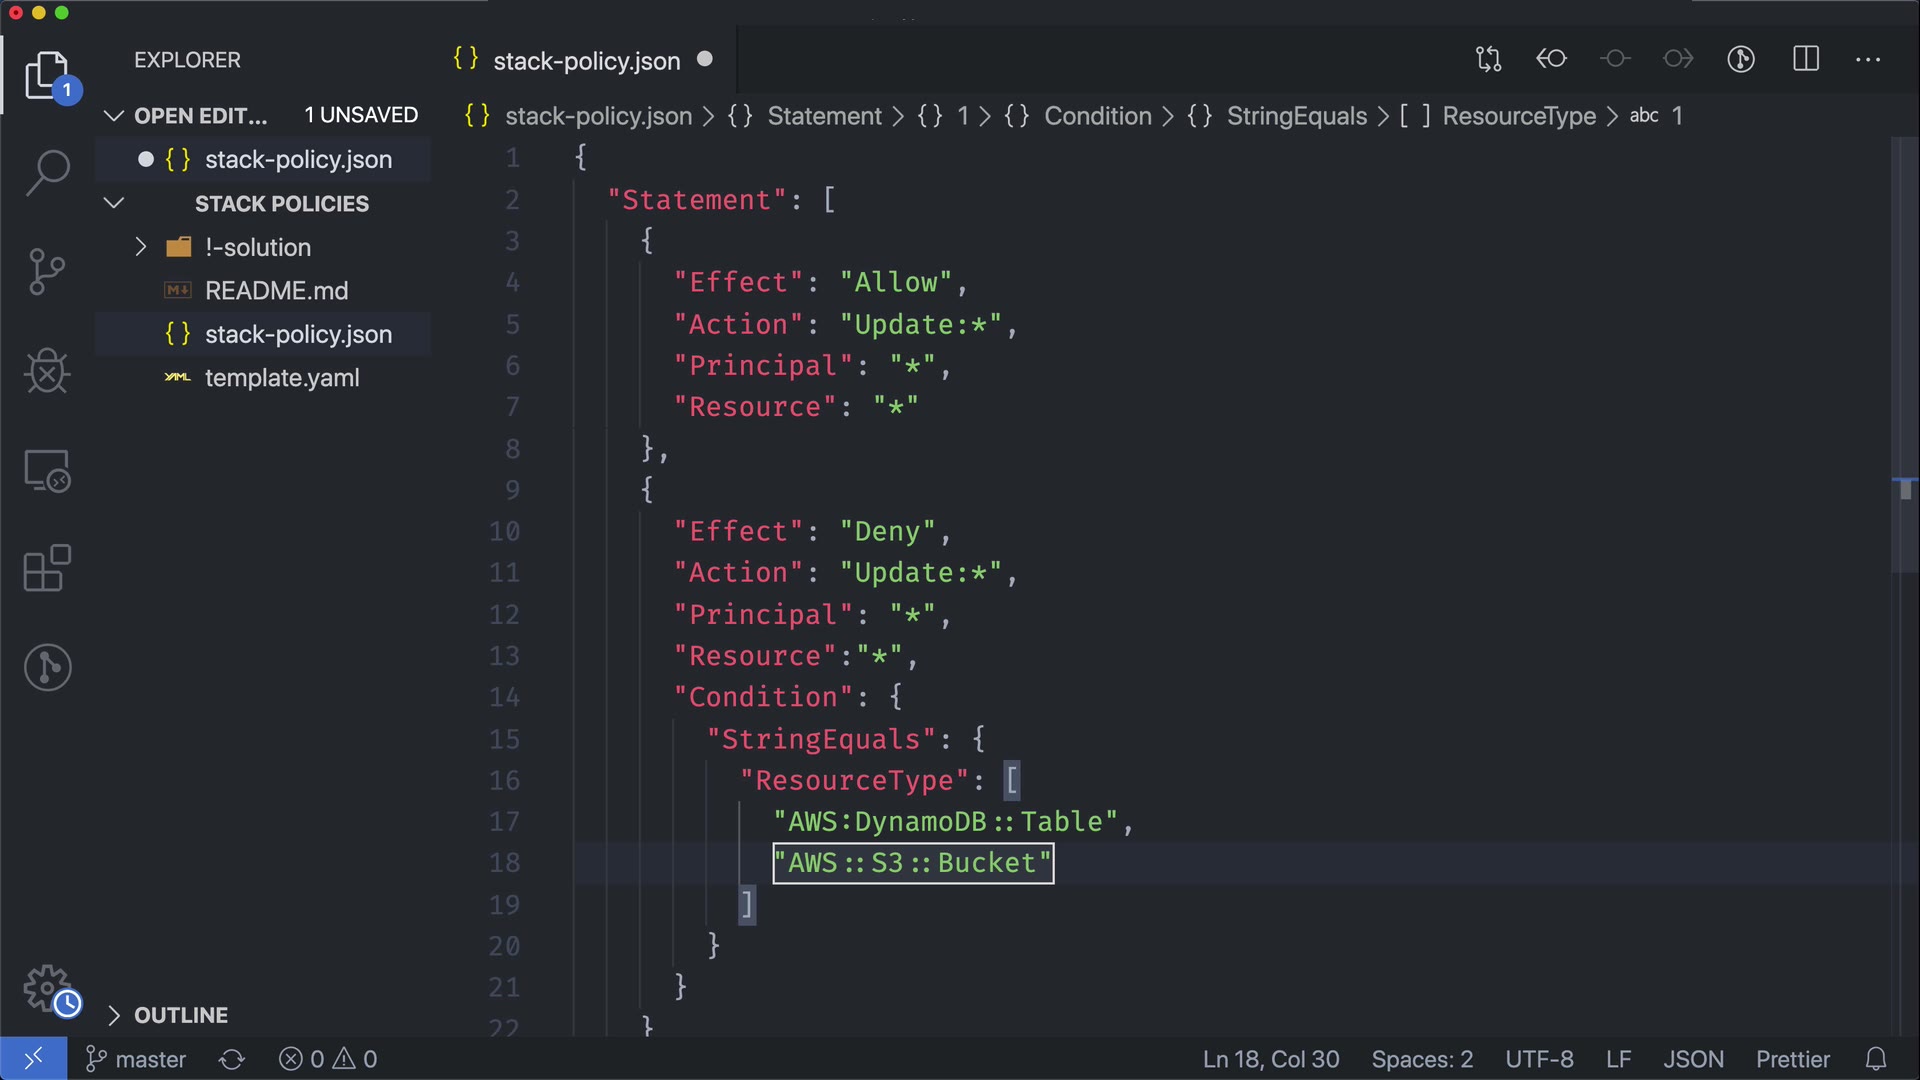
Task: Change language mode from JSON
Action: pos(1692,1059)
